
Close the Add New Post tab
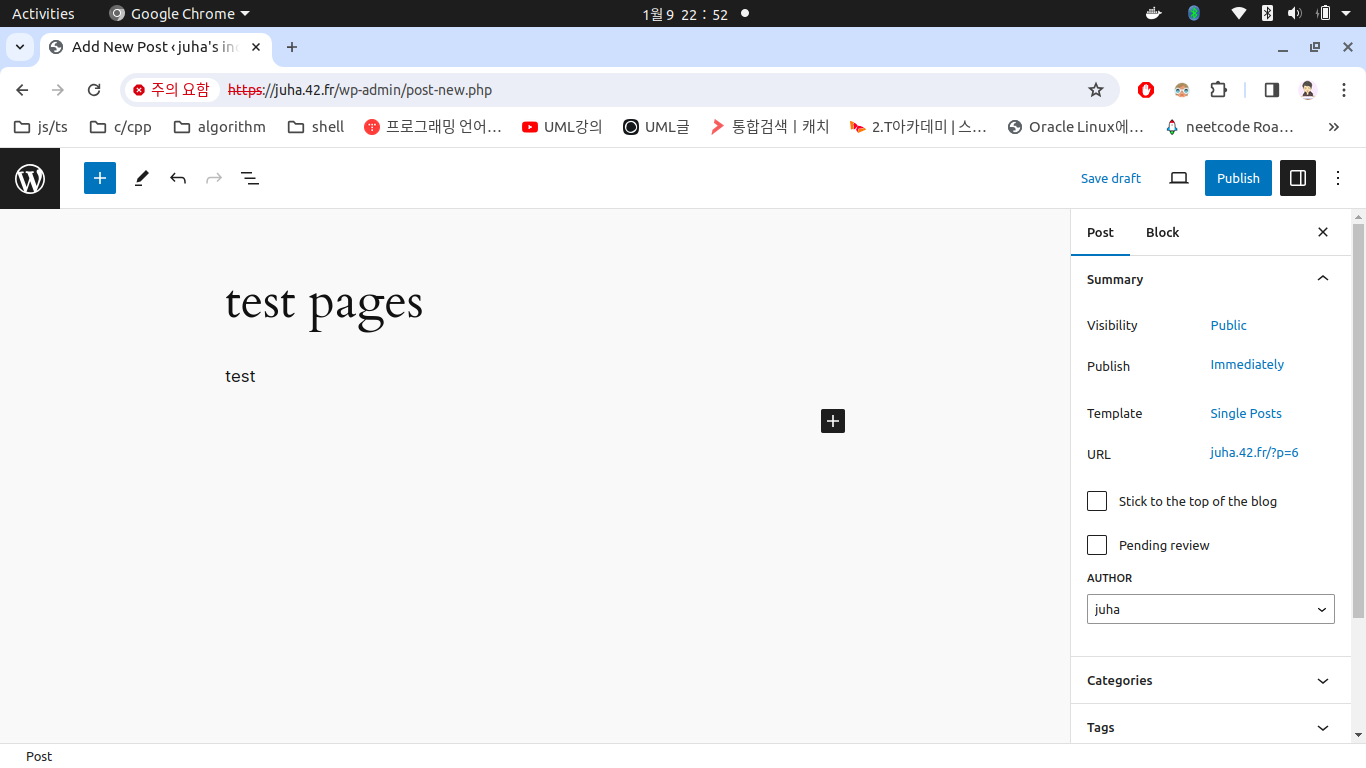click(257, 47)
